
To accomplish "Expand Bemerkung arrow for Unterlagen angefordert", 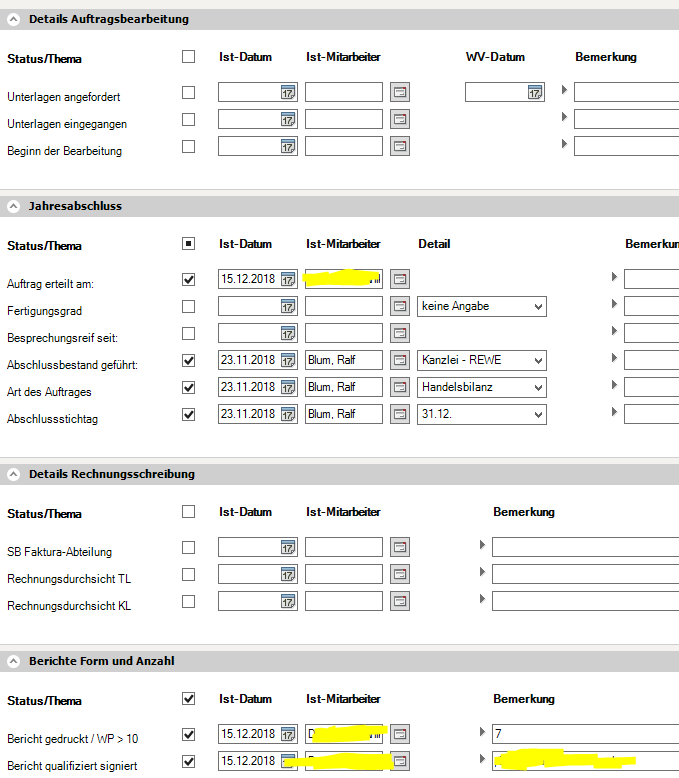I will [564, 90].
